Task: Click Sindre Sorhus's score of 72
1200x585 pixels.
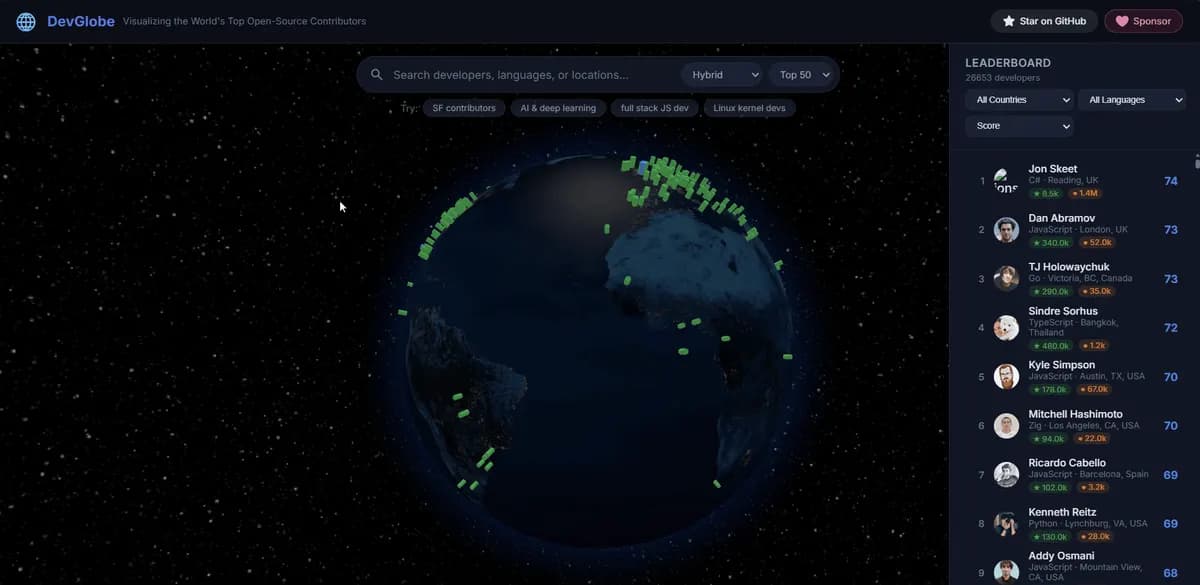Action: 1171,328
